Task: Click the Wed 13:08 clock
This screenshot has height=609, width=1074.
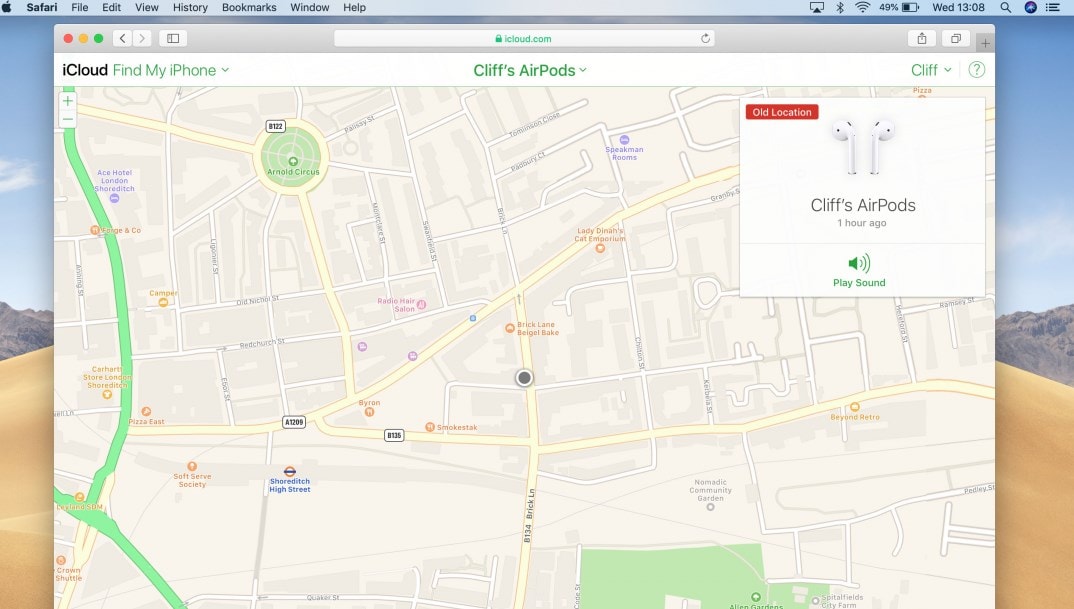Action: [x=958, y=8]
